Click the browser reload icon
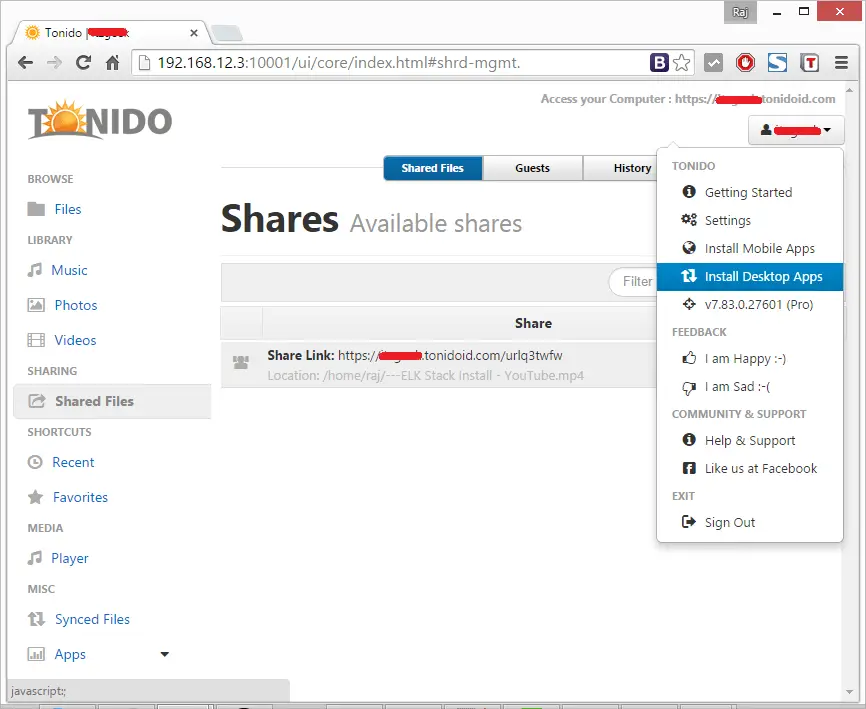 click(83, 62)
